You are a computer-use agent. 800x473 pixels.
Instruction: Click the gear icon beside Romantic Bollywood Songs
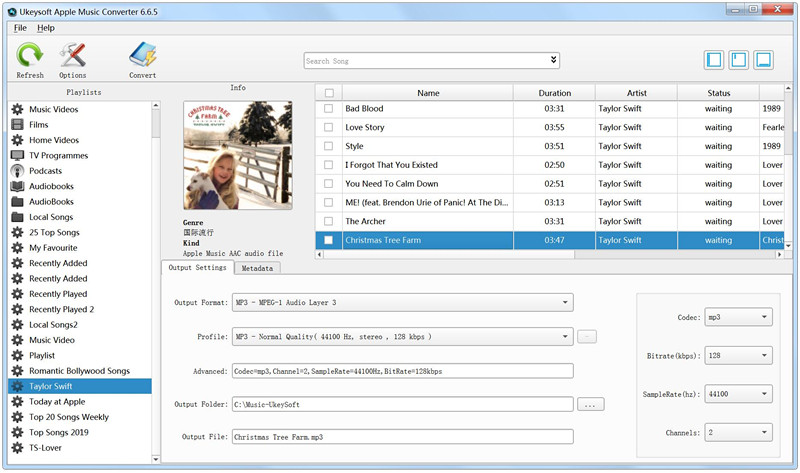click(17, 370)
